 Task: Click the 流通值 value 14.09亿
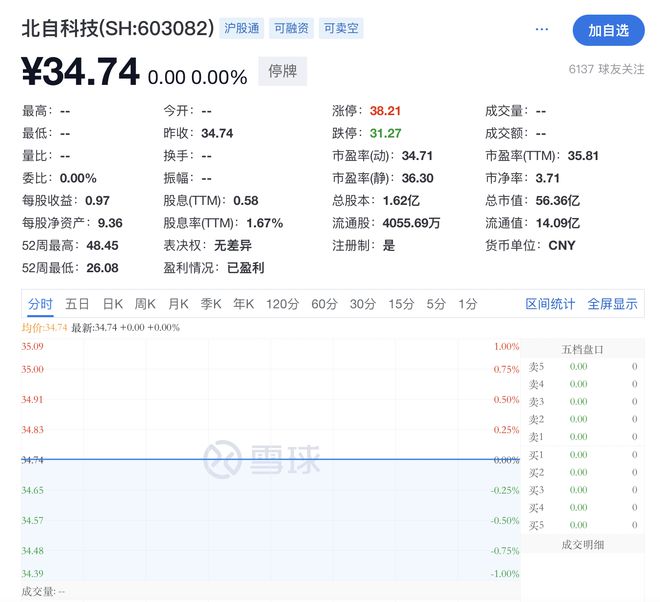(557, 223)
